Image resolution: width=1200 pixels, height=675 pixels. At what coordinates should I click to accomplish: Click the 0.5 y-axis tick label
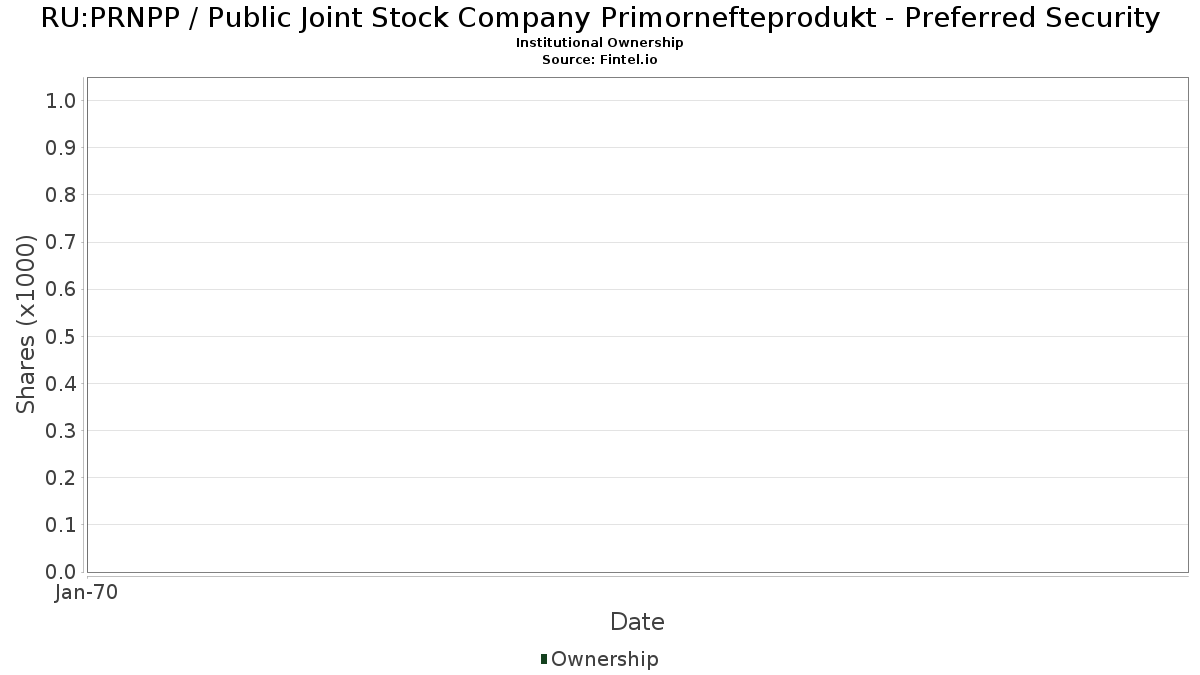pyautogui.click(x=61, y=336)
